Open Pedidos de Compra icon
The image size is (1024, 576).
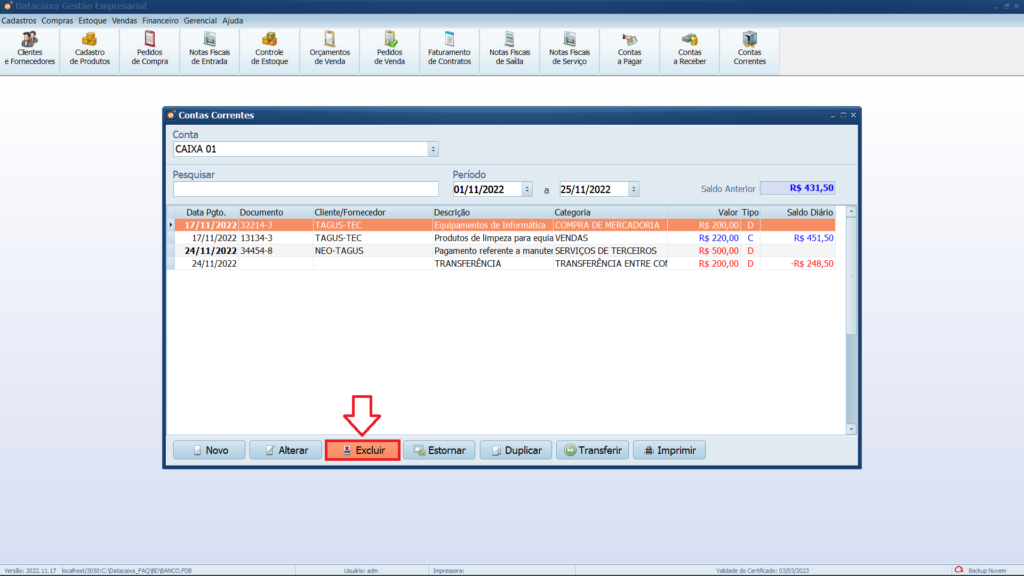click(x=150, y=48)
